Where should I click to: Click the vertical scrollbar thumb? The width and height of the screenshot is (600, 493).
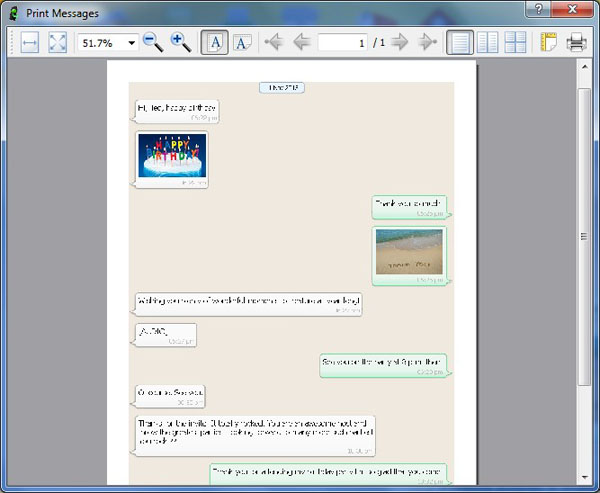coord(584,237)
